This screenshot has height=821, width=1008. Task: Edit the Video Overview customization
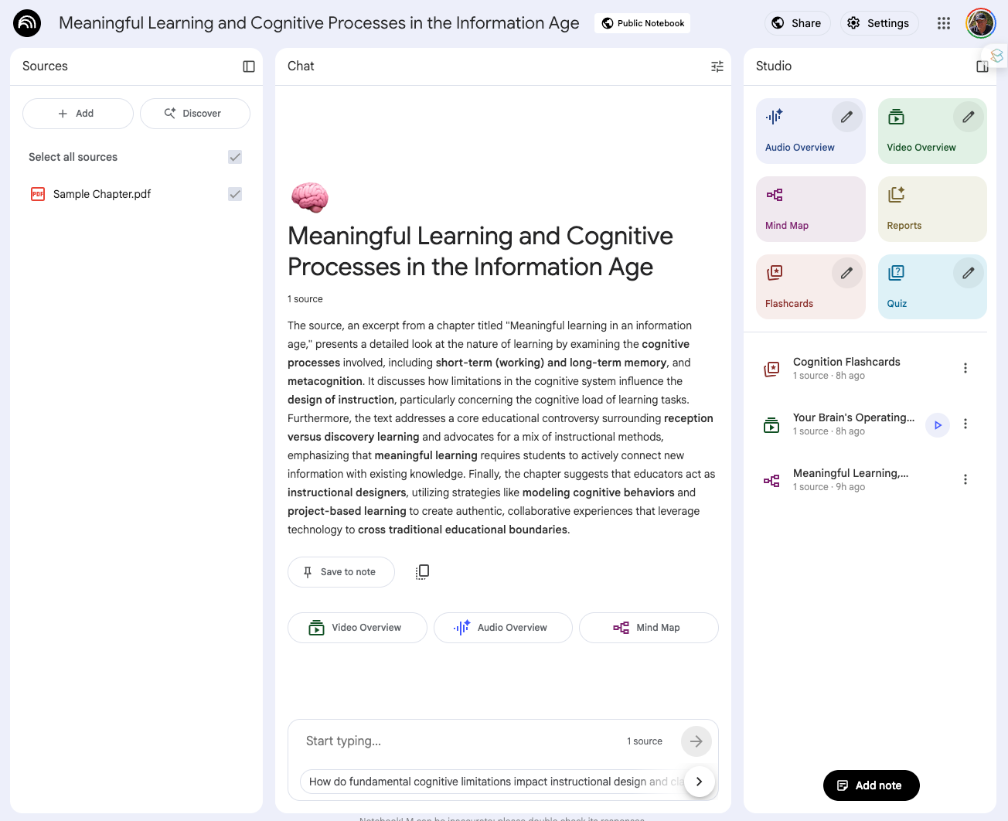click(968, 117)
